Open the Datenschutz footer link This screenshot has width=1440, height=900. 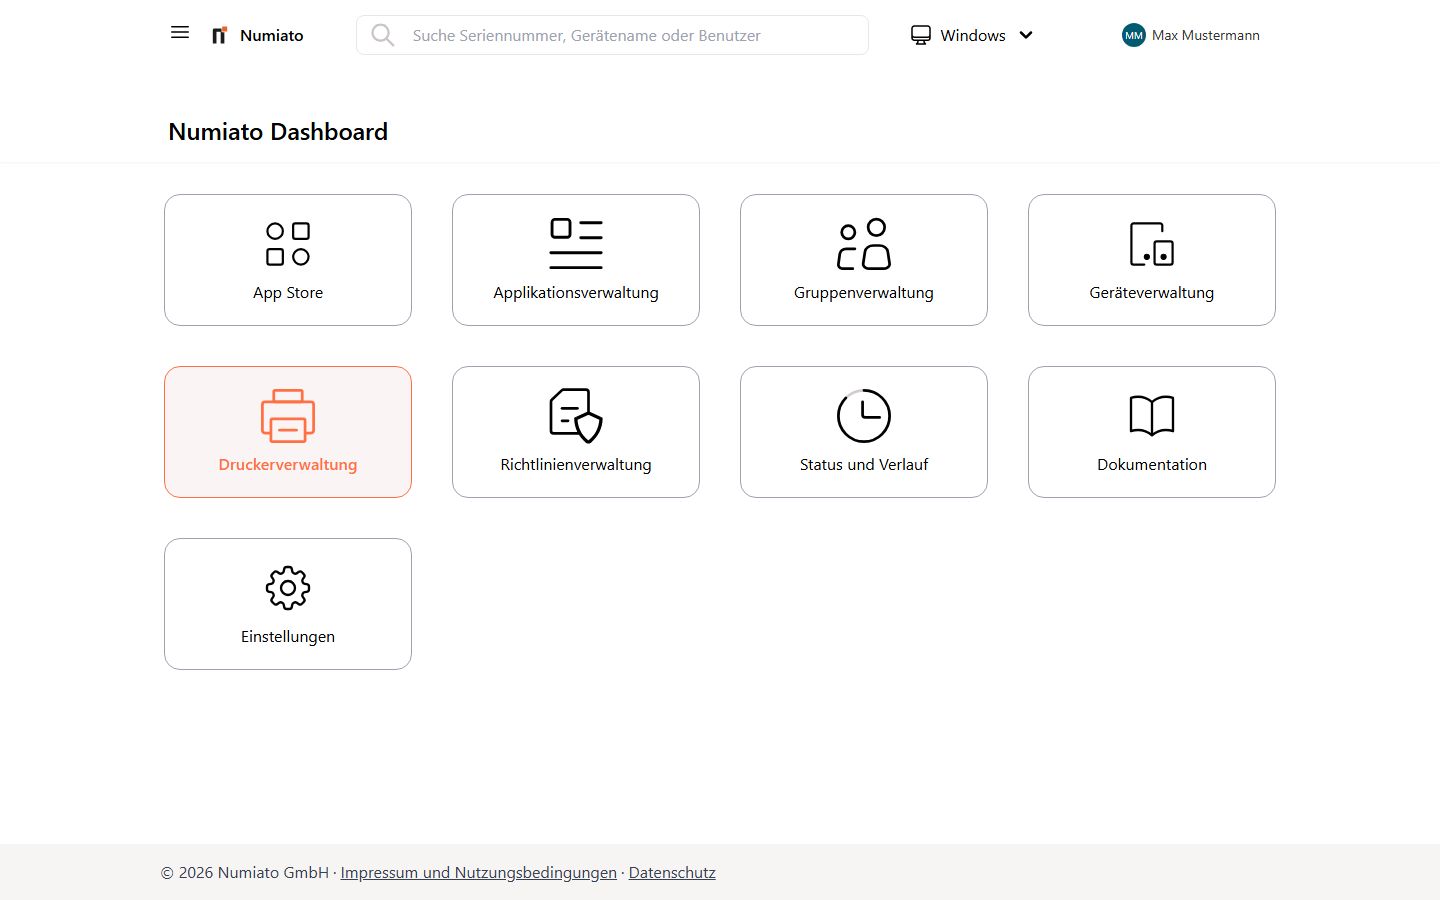point(672,872)
